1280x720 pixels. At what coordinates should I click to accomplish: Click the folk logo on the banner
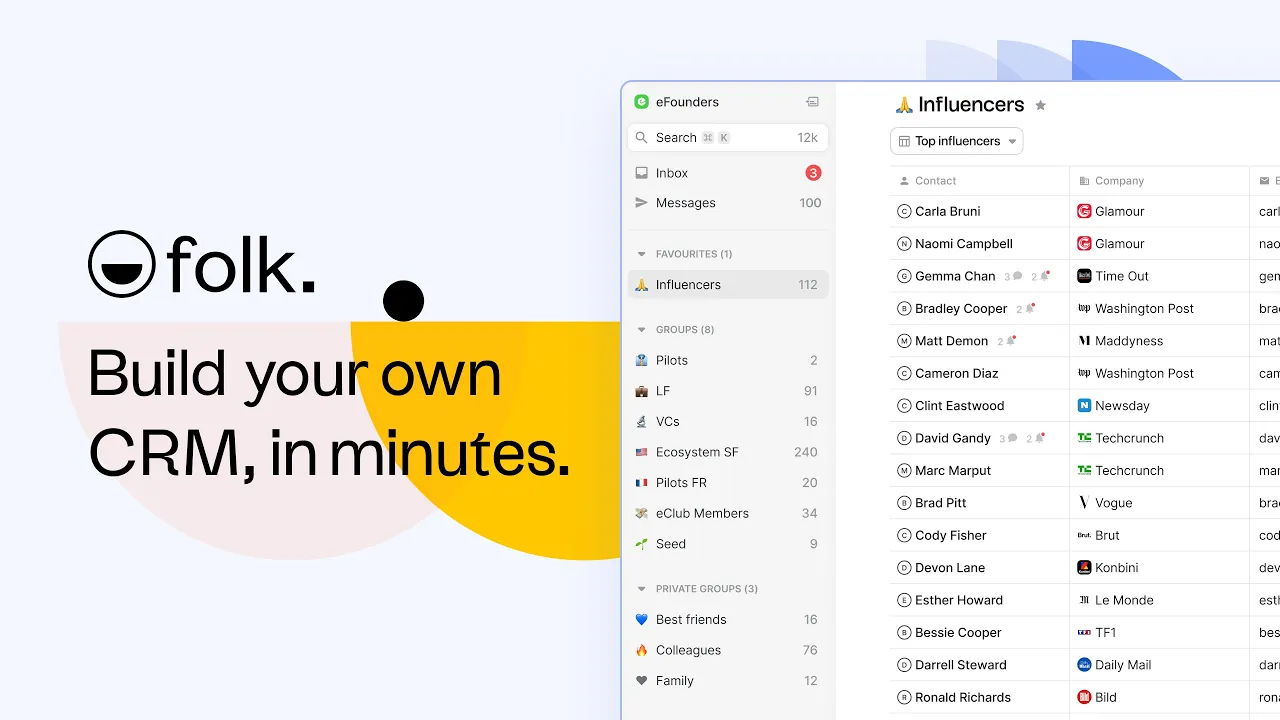(202, 265)
